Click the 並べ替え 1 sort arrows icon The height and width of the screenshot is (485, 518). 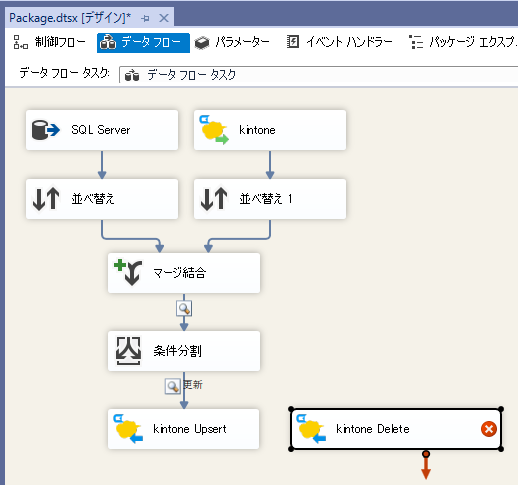(214, 199)
